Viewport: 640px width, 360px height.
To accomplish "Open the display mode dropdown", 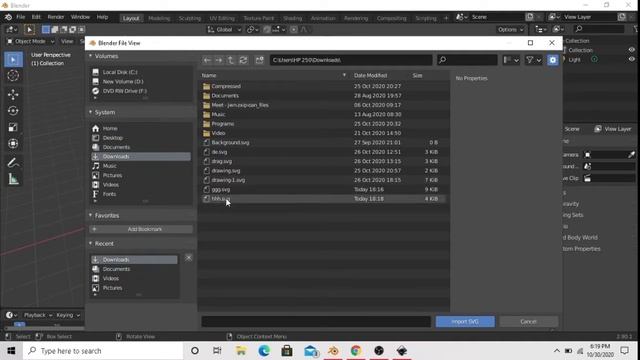I will pos(511,60).
